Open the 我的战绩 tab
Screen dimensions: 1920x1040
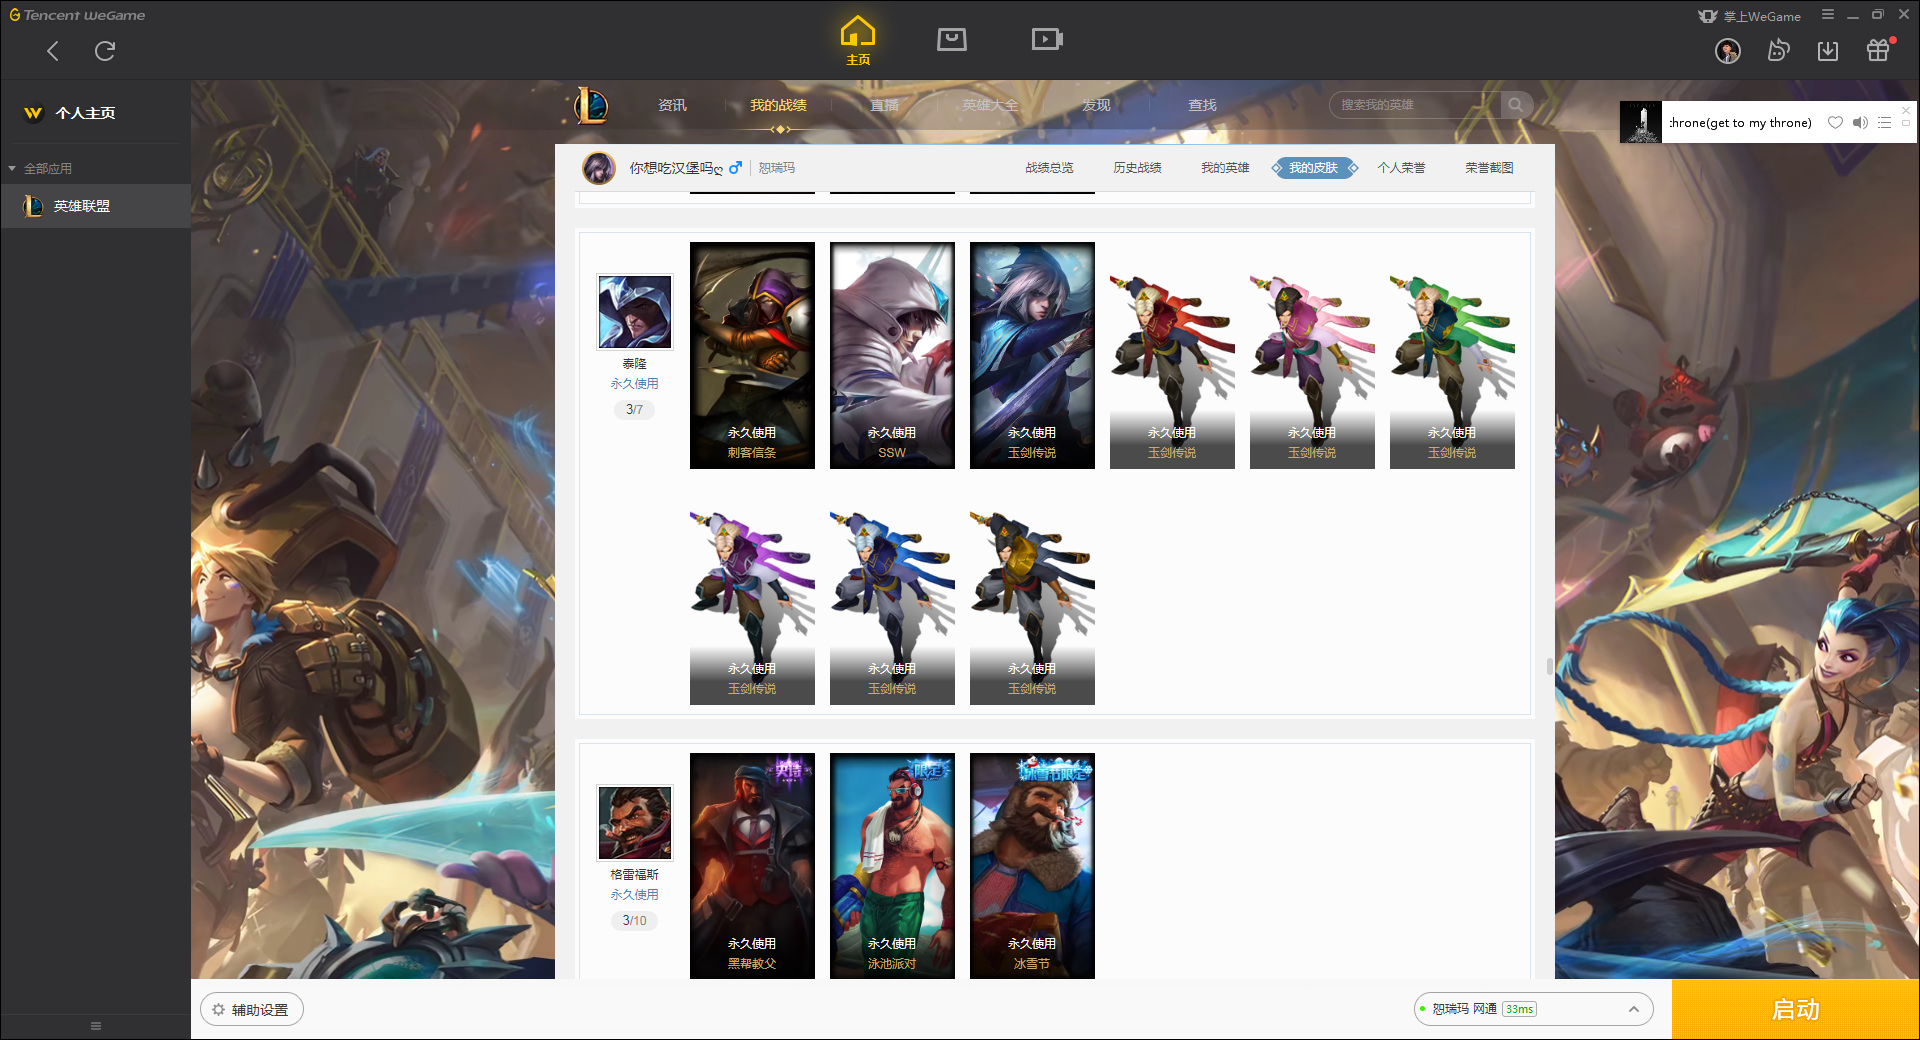(778, 105)
